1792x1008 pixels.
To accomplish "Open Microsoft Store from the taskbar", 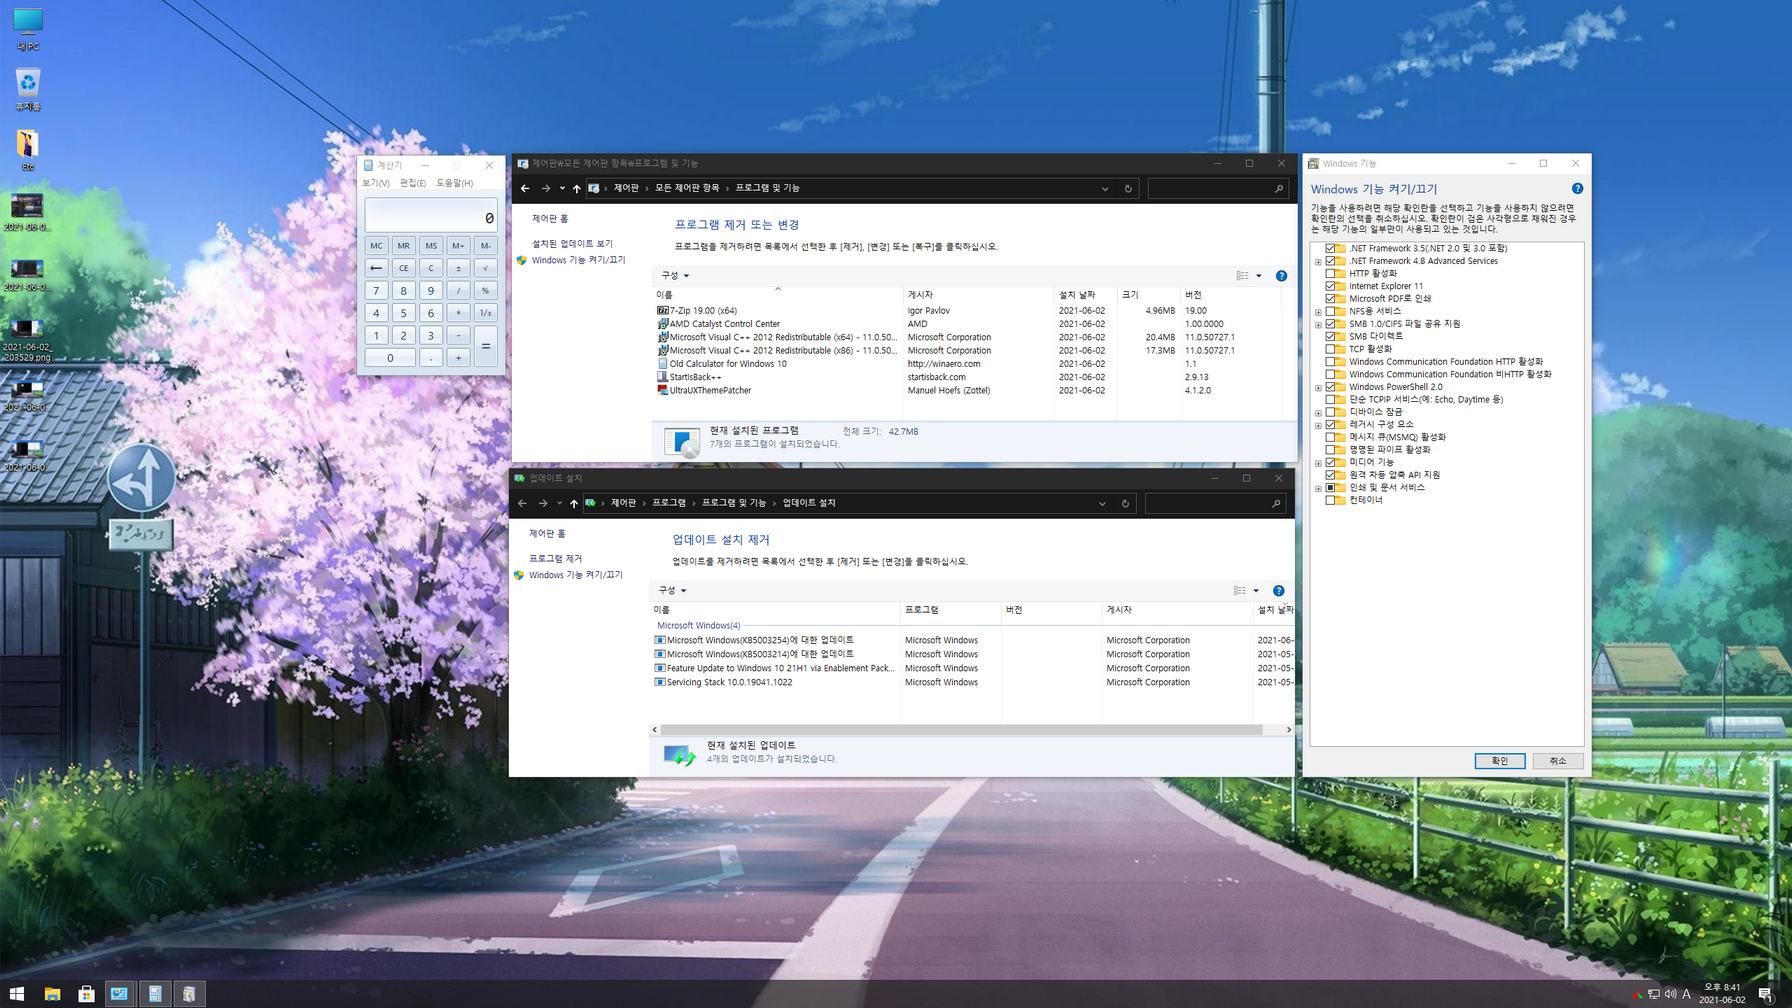I will 86,993.
